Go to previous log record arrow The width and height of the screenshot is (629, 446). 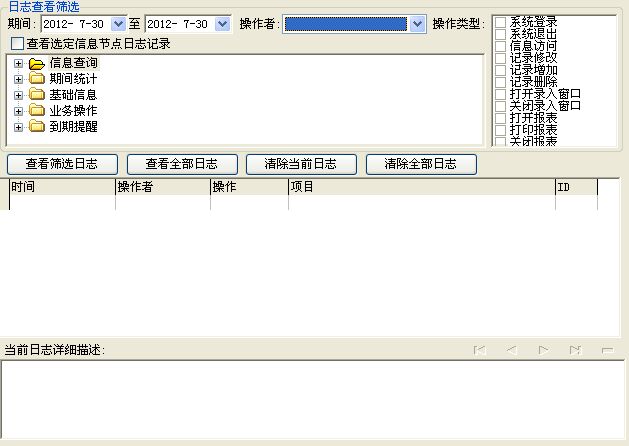pyautogui.click(x=511, y=350)
